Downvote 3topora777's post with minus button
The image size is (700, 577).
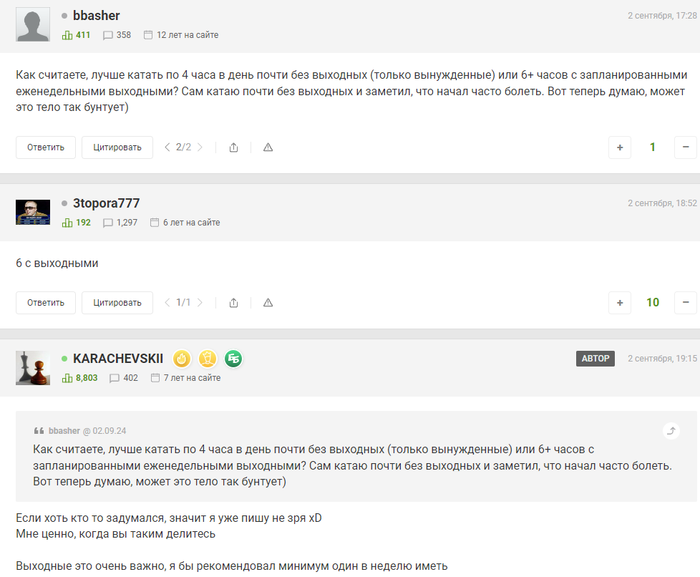[686, 303]
